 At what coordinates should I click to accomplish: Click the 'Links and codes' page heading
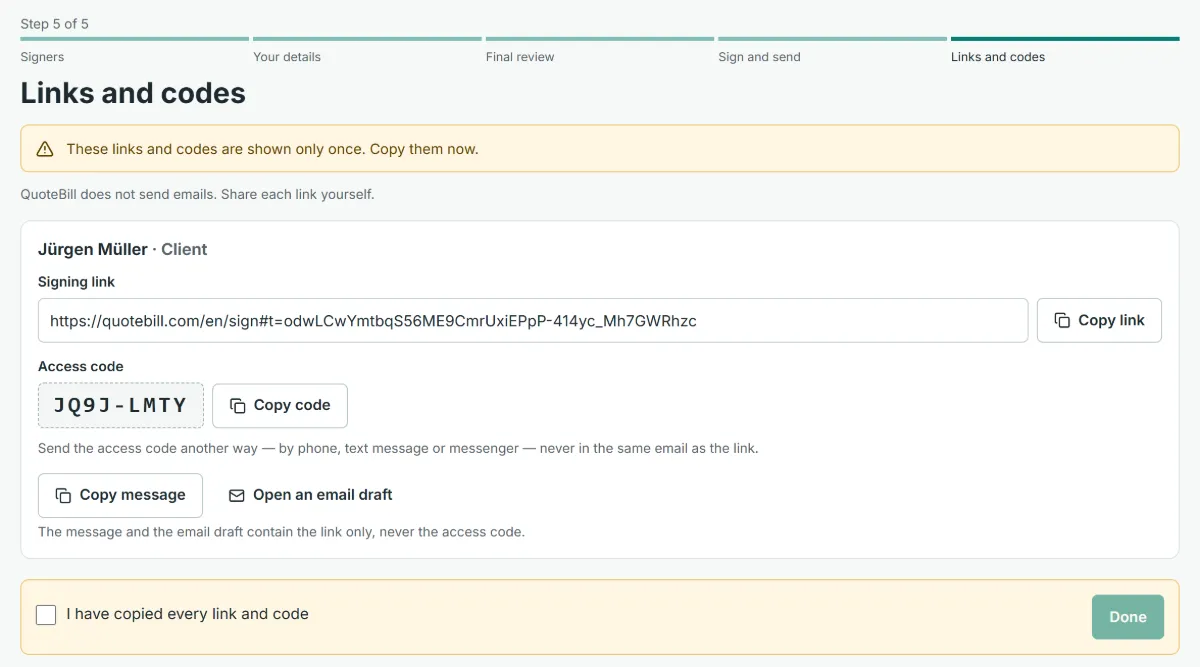coord(133,93)
